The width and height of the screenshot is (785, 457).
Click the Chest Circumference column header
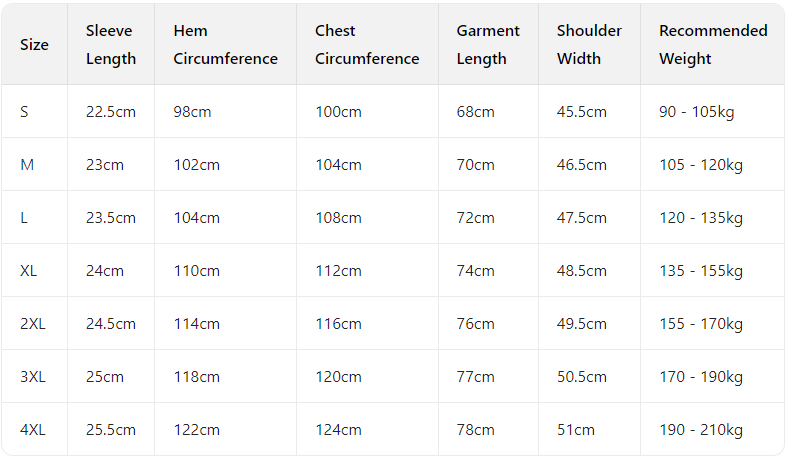(366, 45)
